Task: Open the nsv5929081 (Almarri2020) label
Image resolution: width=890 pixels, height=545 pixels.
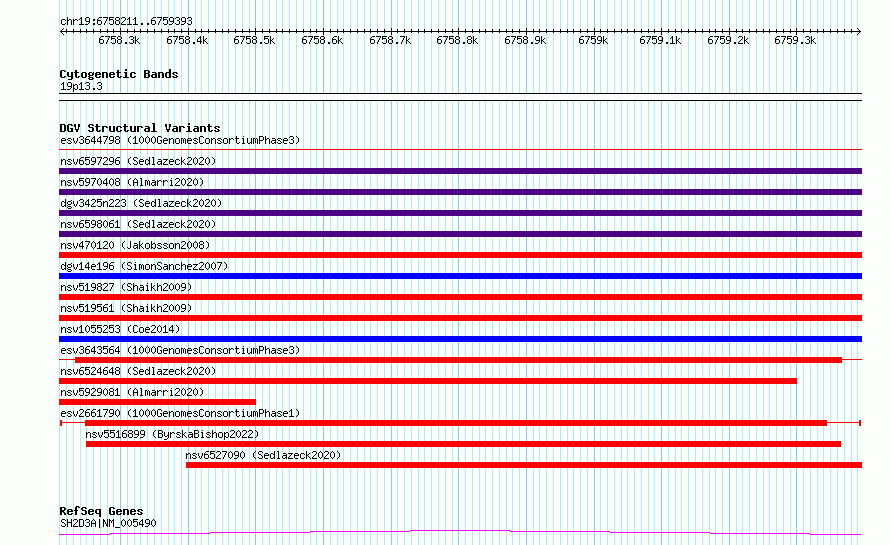Action: pyautogui.click(x=132, y=392)
